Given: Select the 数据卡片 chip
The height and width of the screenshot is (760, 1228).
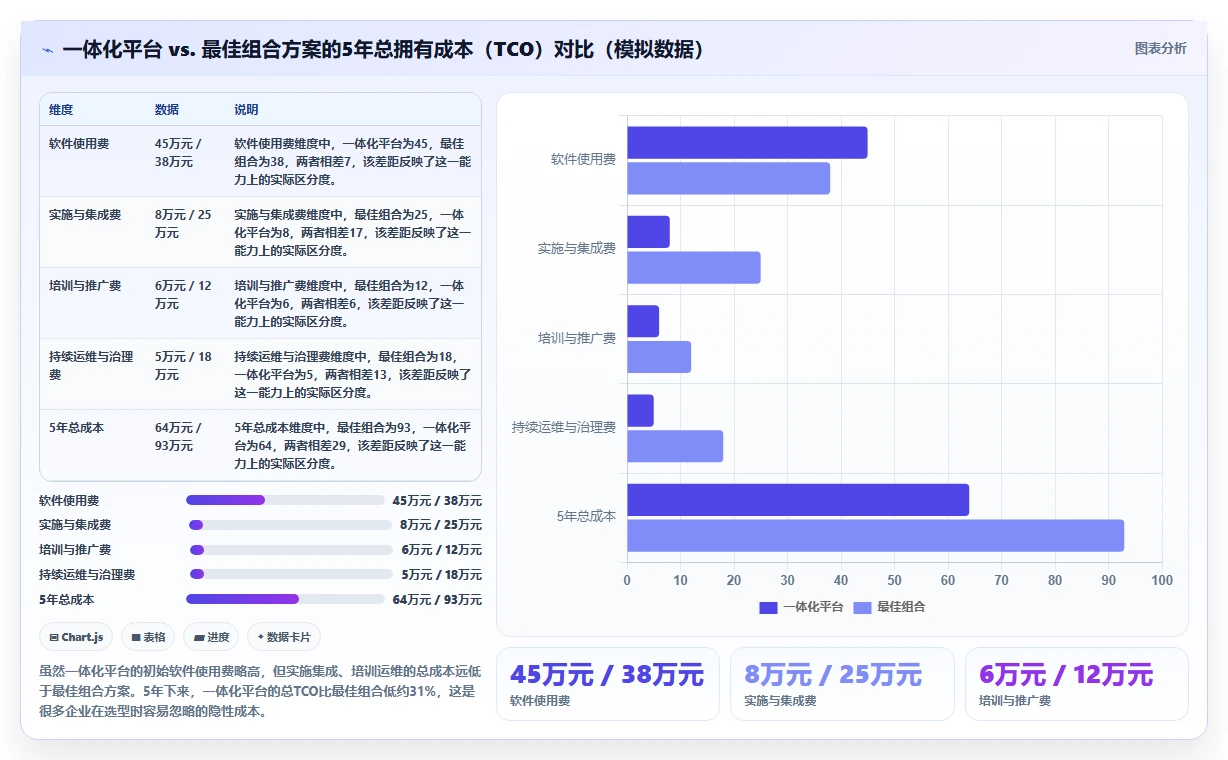Looking at the screenshot, I should pos(284,637).
